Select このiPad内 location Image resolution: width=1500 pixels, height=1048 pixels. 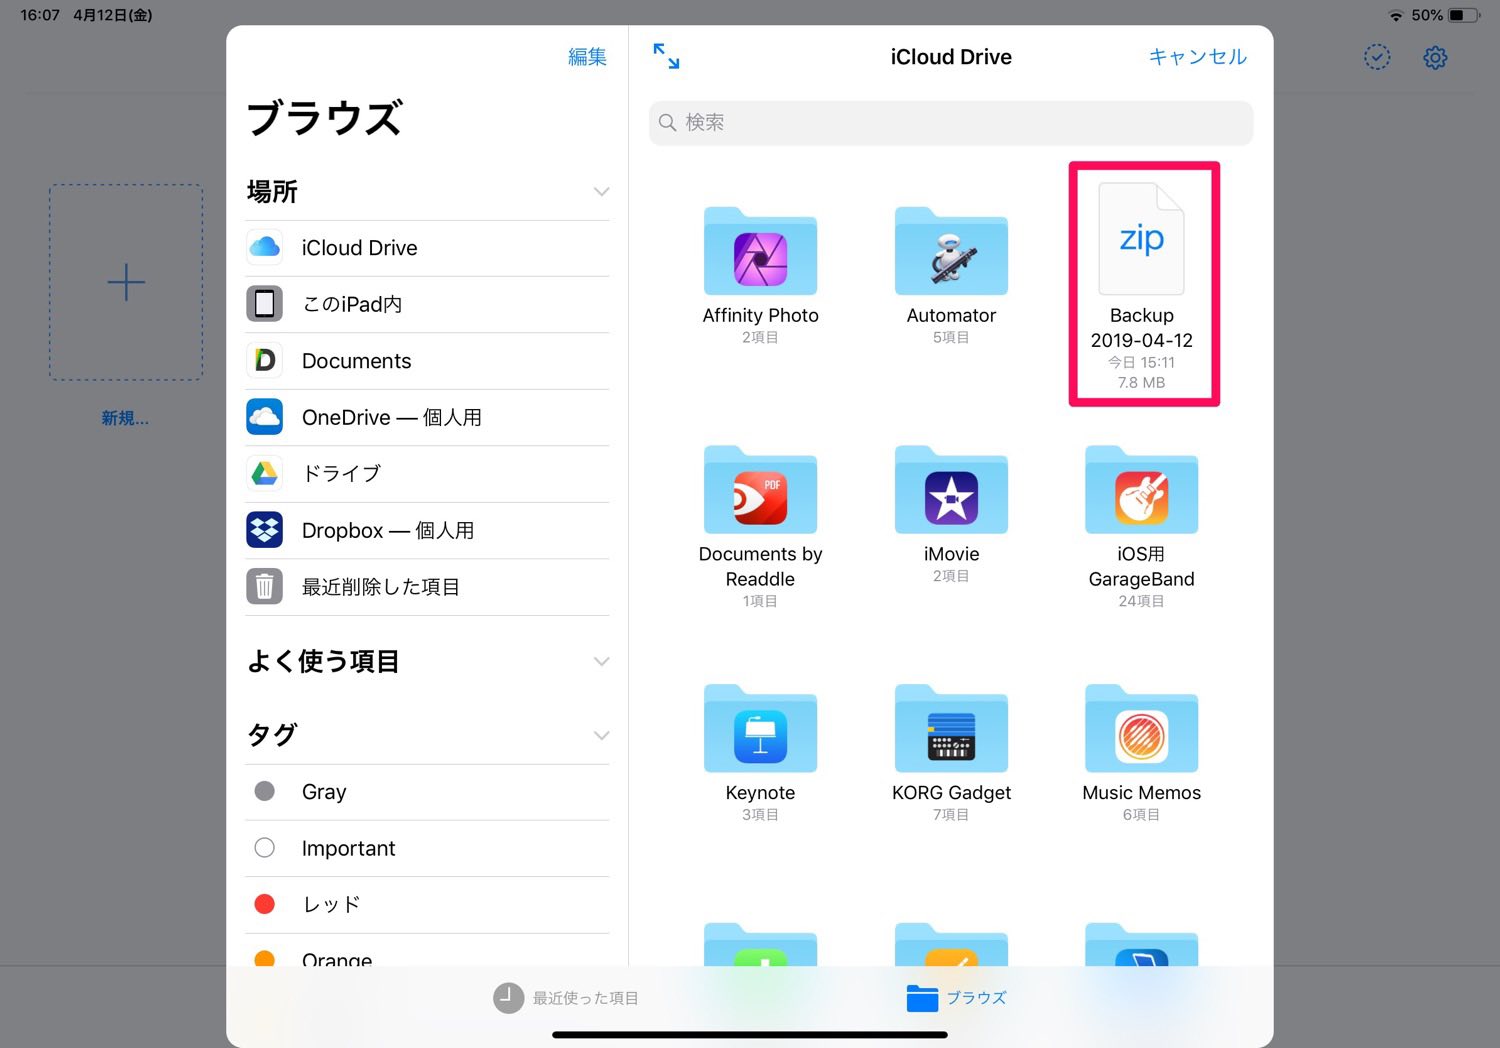[428, 304]
